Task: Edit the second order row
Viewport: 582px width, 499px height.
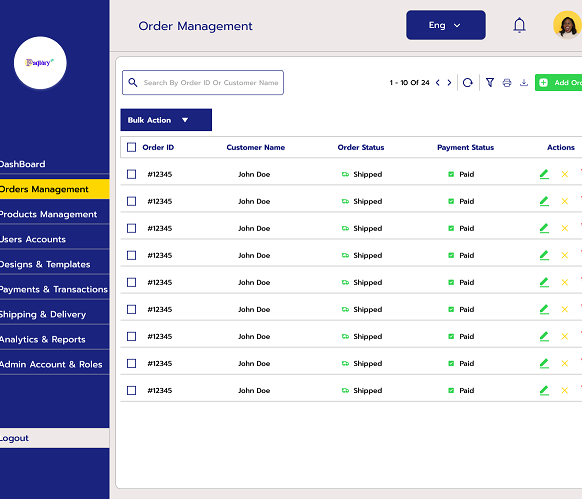Action: (544, 201)
